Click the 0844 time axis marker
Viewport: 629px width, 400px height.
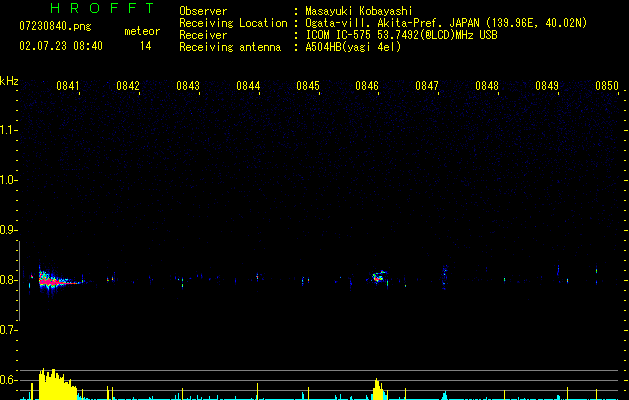[248, 86]
